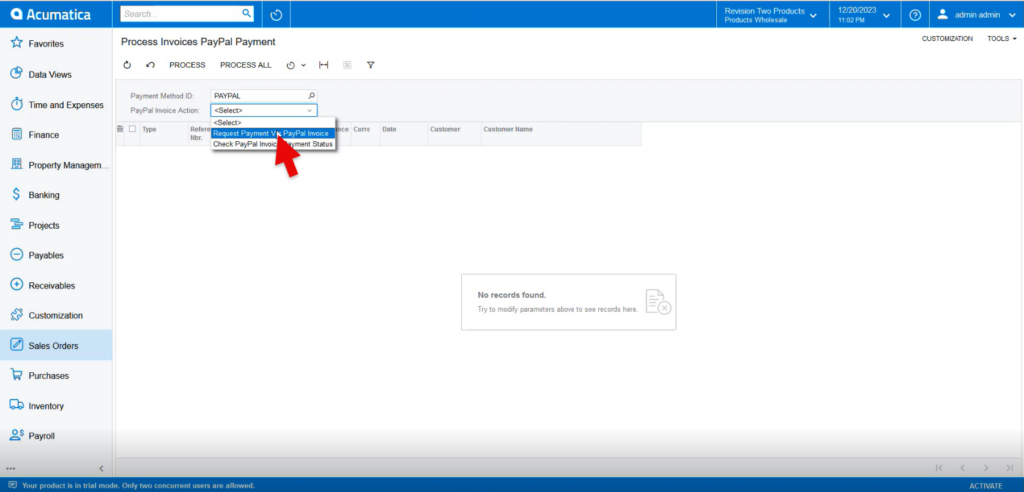1024x492 pixels.
Task: Open Projects icon in sidebar
Action: [17, 225]
